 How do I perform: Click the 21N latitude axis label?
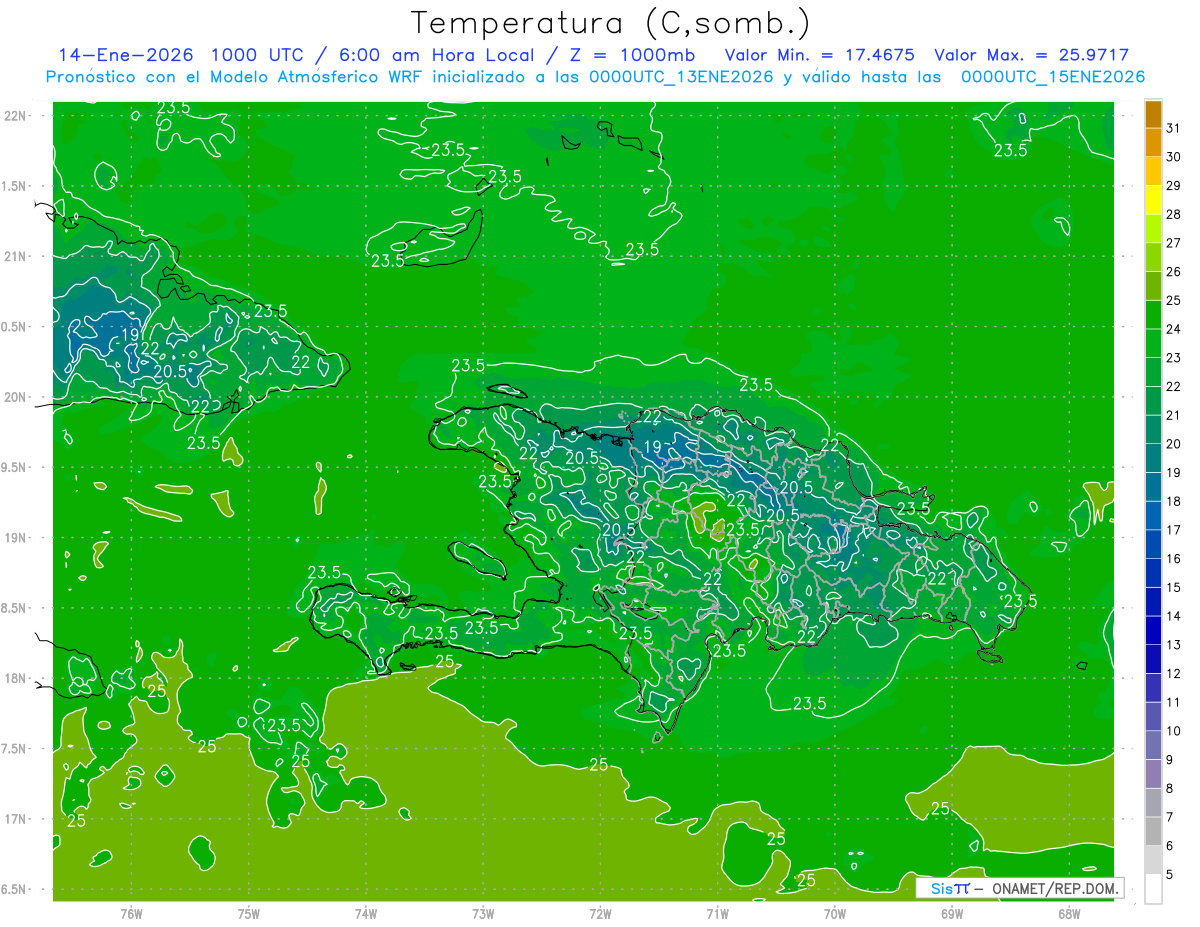[17, 256]
